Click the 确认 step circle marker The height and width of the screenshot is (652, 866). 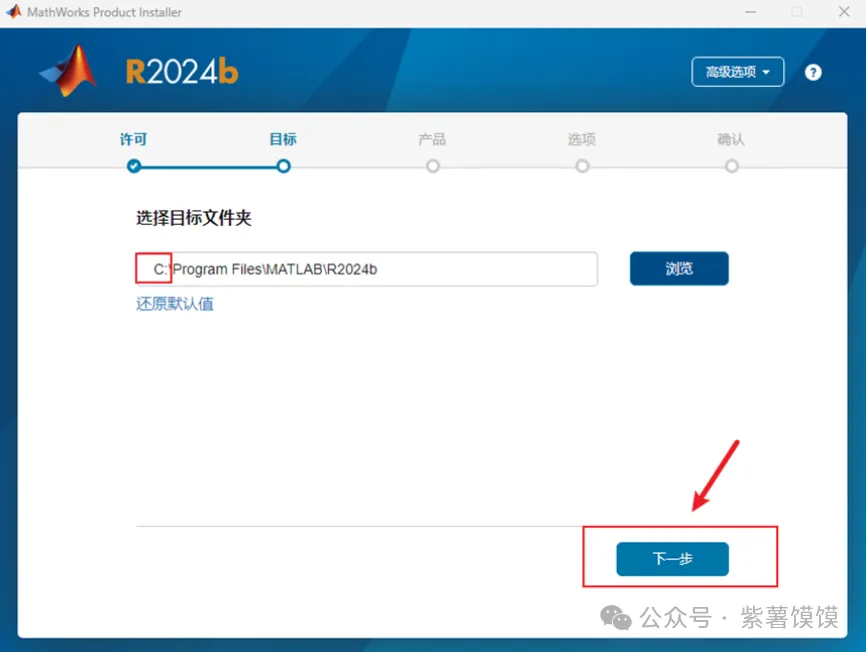pos(732,166)
